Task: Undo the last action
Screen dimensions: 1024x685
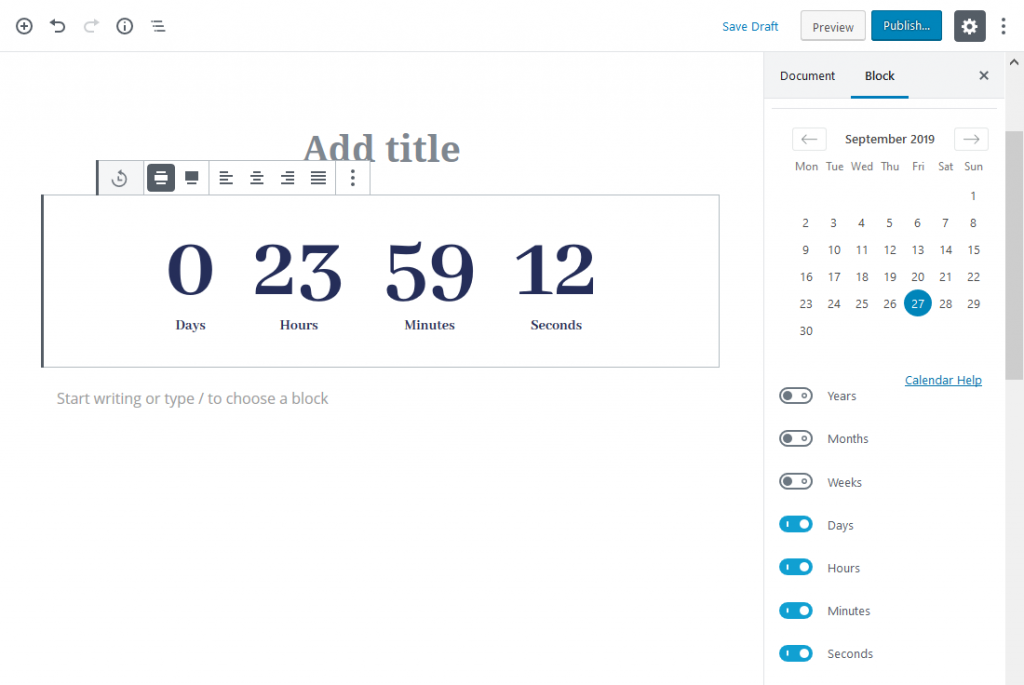Action: (57, 26)
